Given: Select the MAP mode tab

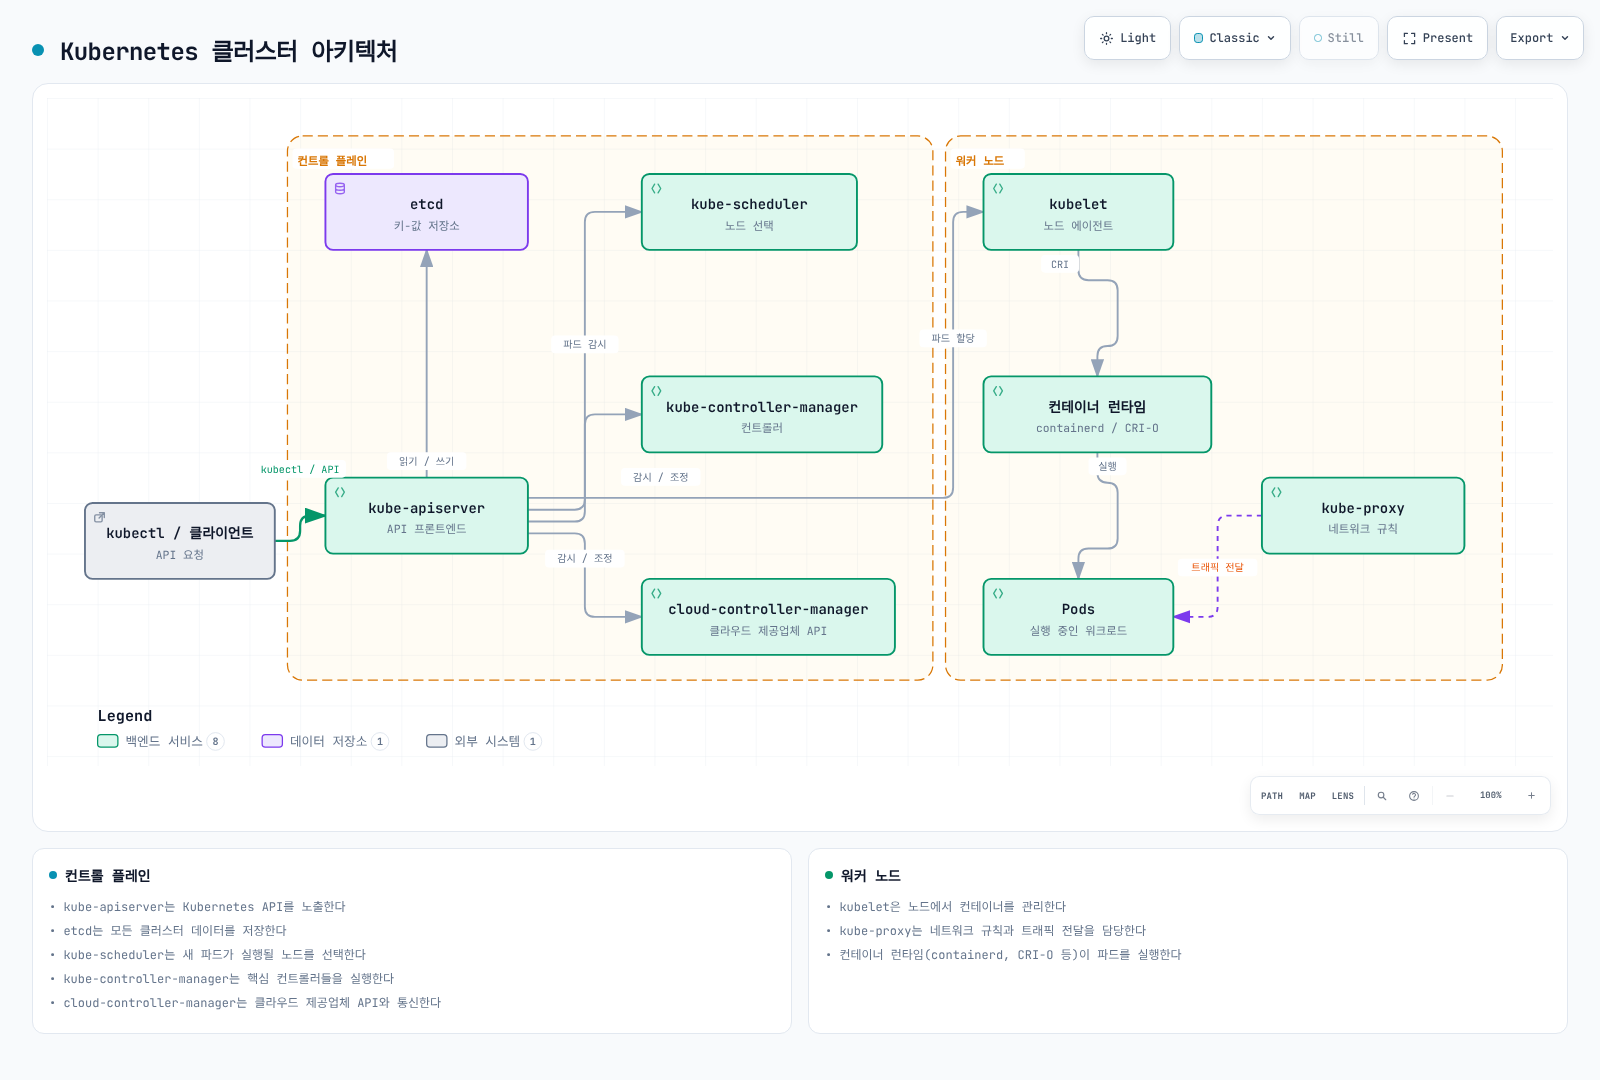Looking at the screenshot, I should click(1307, 796).
